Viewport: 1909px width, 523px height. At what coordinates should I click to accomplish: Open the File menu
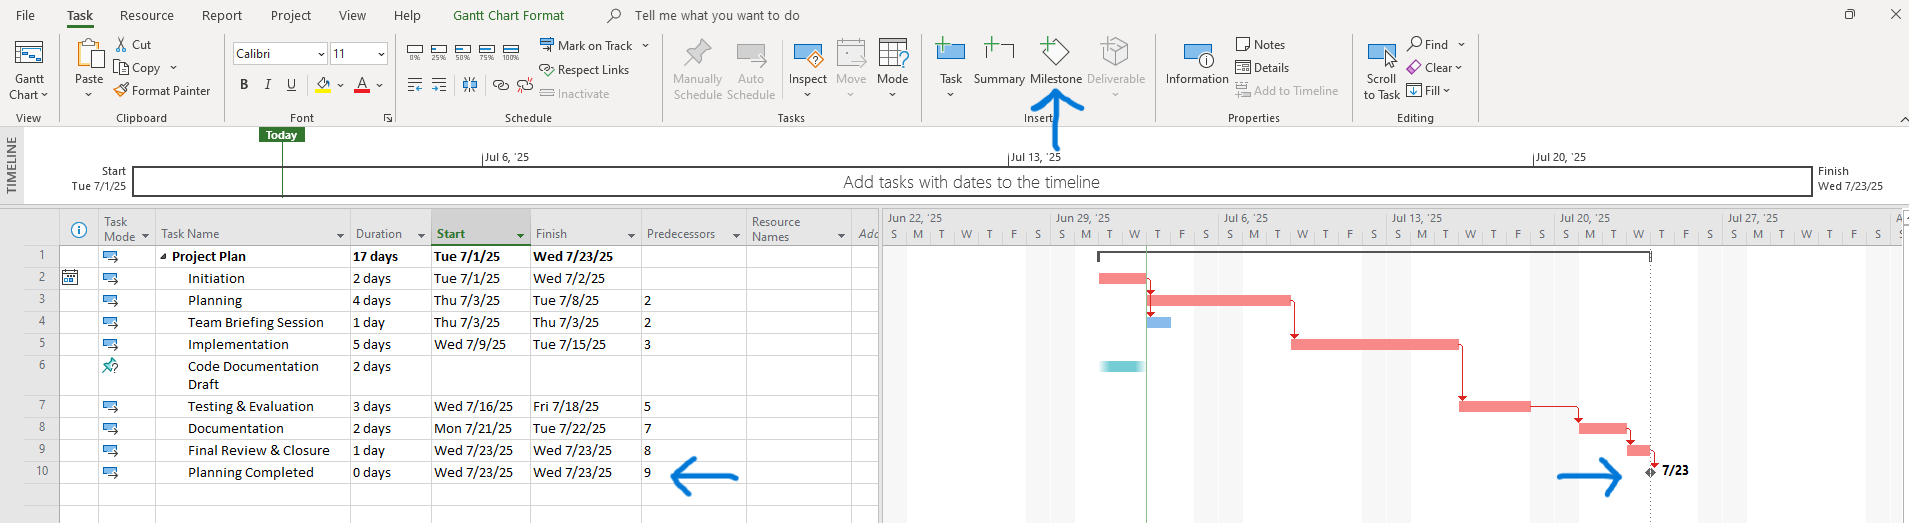click(x=26, y=15)
